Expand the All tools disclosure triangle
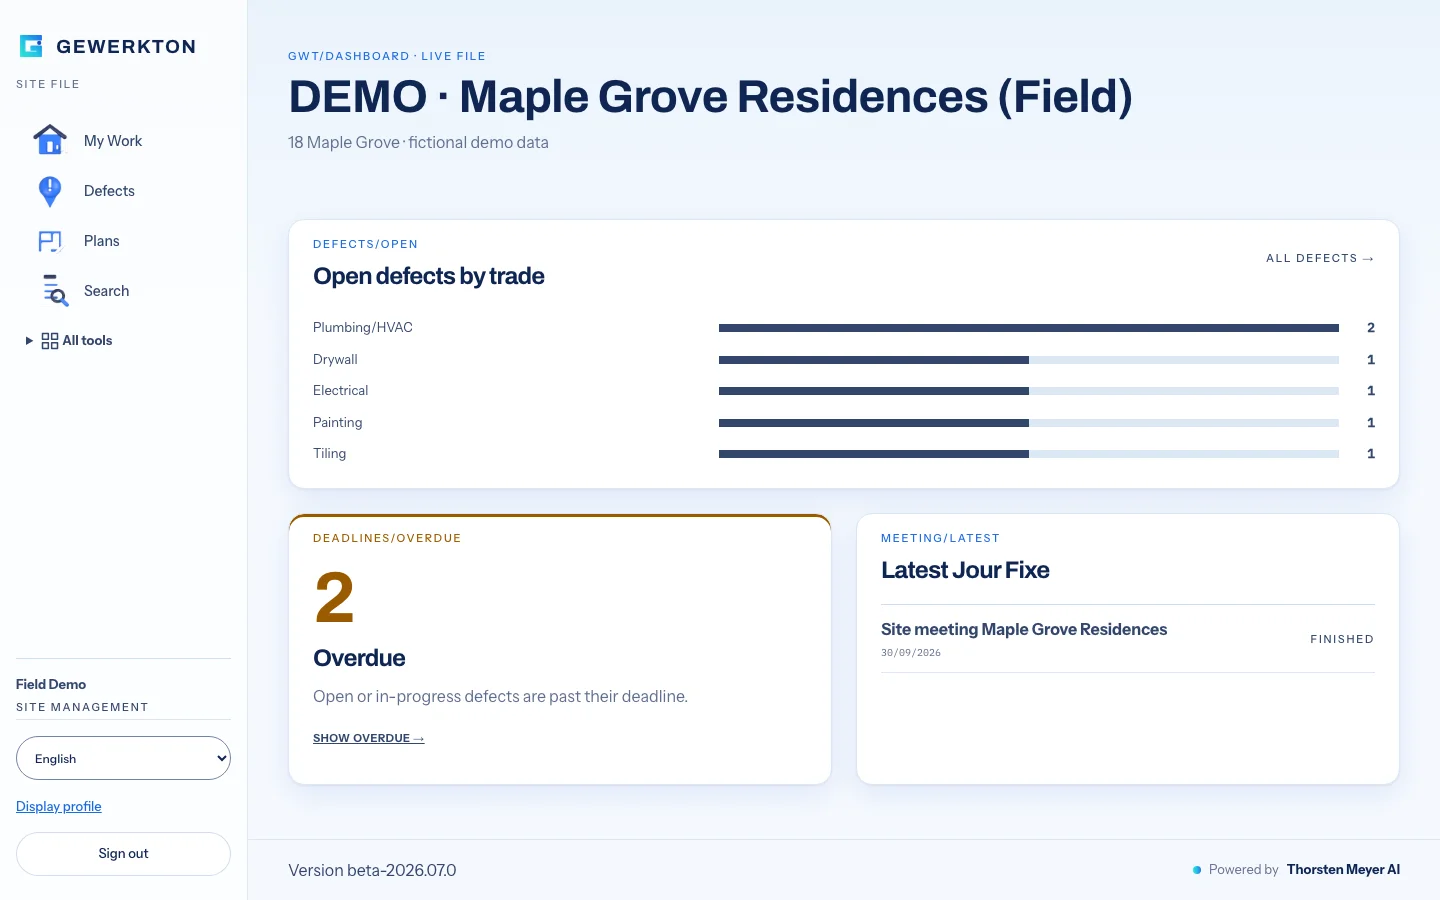 [x=29, y=341]
